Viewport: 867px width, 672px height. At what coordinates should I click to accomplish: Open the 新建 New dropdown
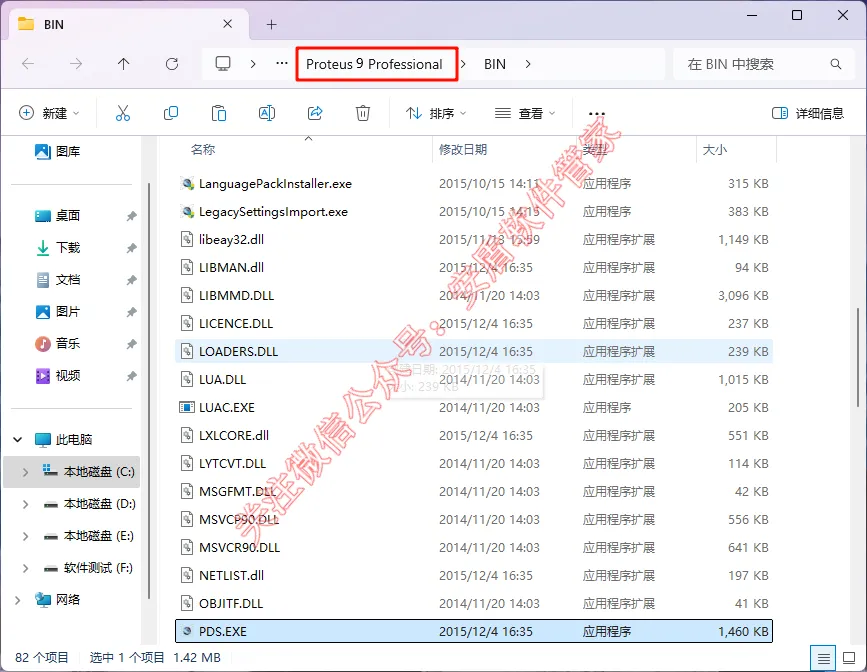(49, 113)
